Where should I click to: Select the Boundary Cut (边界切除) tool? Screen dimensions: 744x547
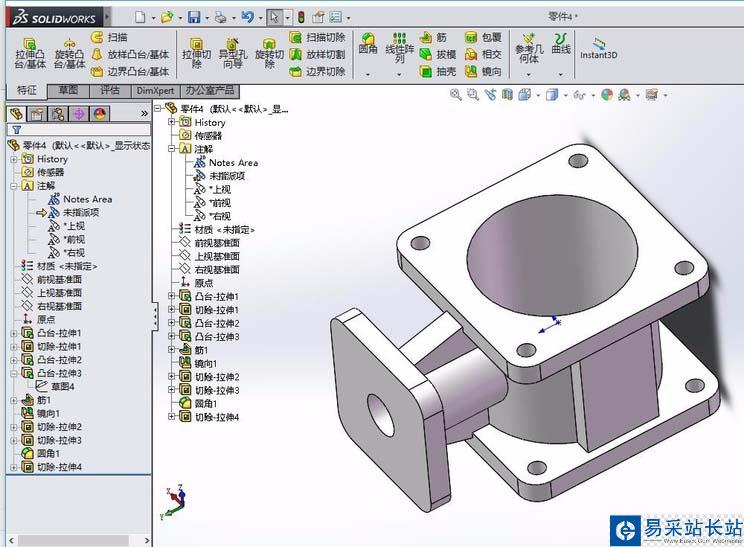coord(317,72)
